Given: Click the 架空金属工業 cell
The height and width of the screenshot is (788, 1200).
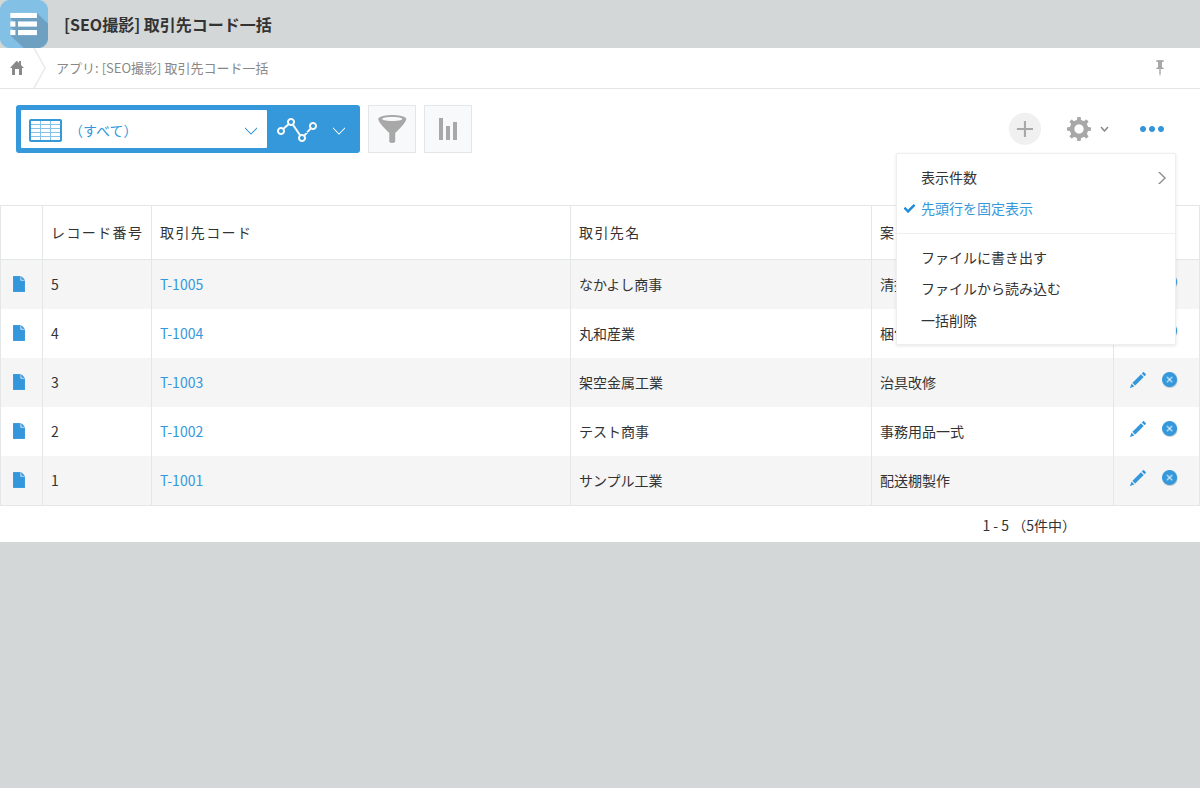Looking at the screenshot, I should tap(721, 383).
